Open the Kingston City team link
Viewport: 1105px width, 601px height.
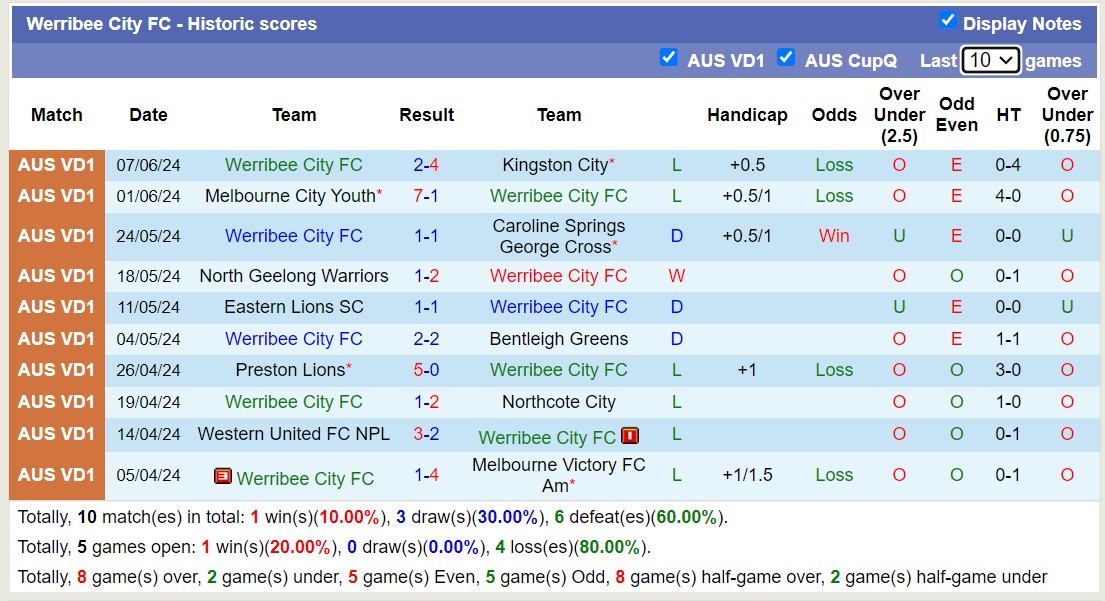tap(552, 165)
